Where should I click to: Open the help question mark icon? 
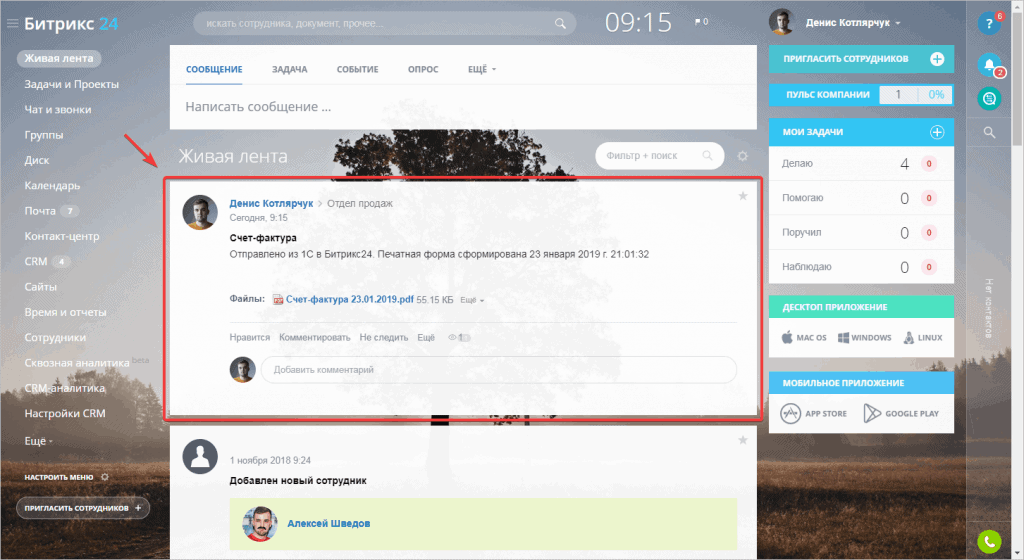[989, 24]
